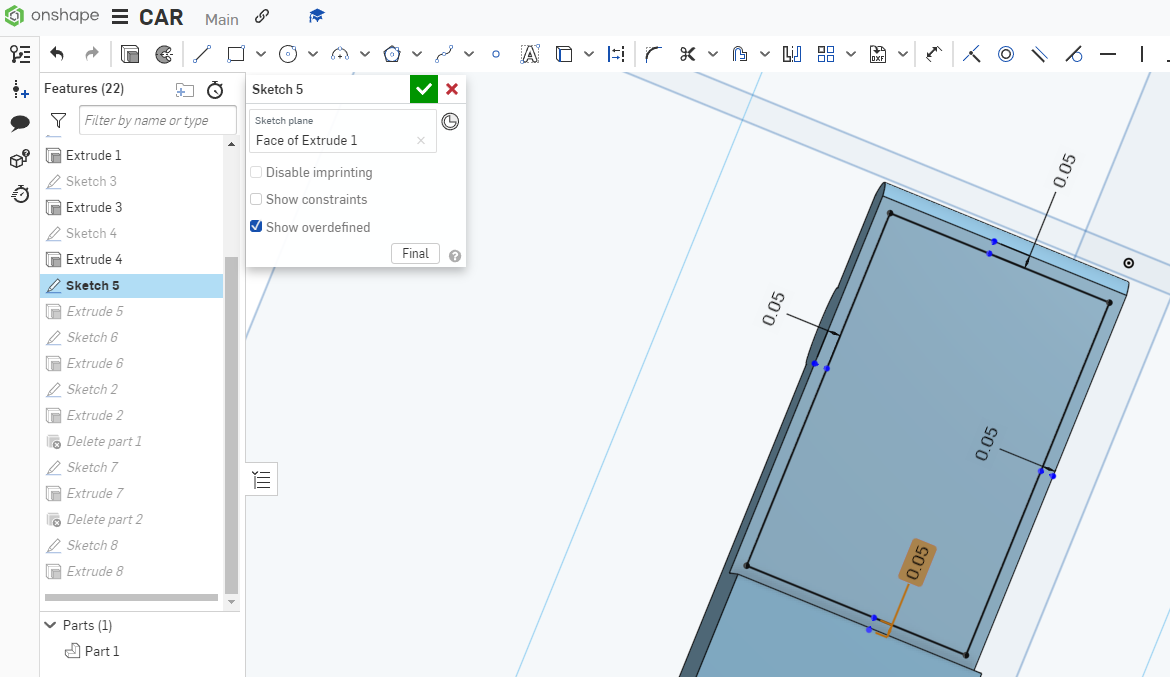Select the Corner rectangle tool
Screen dimensions: 1170x677
(236, 54)
